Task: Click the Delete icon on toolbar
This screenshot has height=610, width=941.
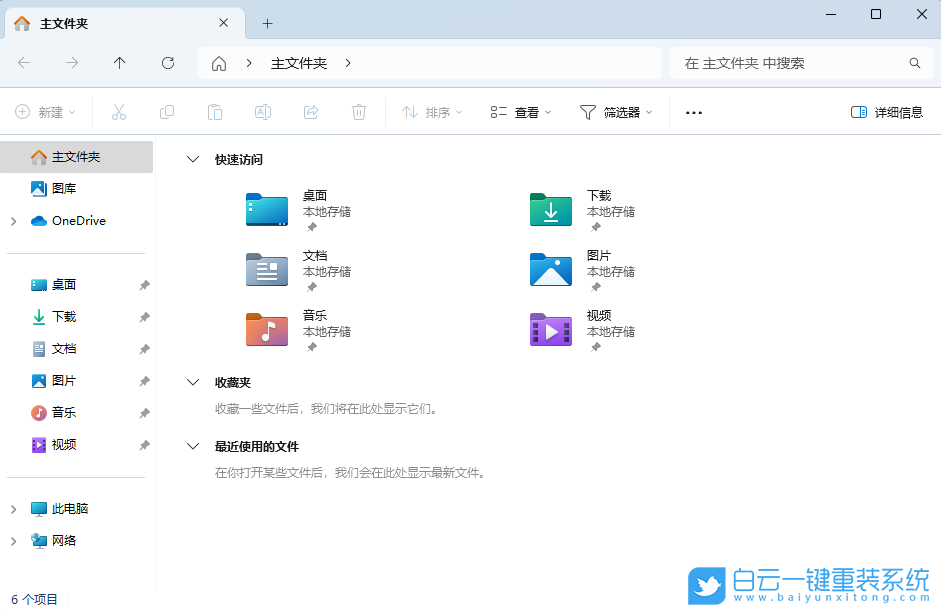Action: [x=359, y=112]
